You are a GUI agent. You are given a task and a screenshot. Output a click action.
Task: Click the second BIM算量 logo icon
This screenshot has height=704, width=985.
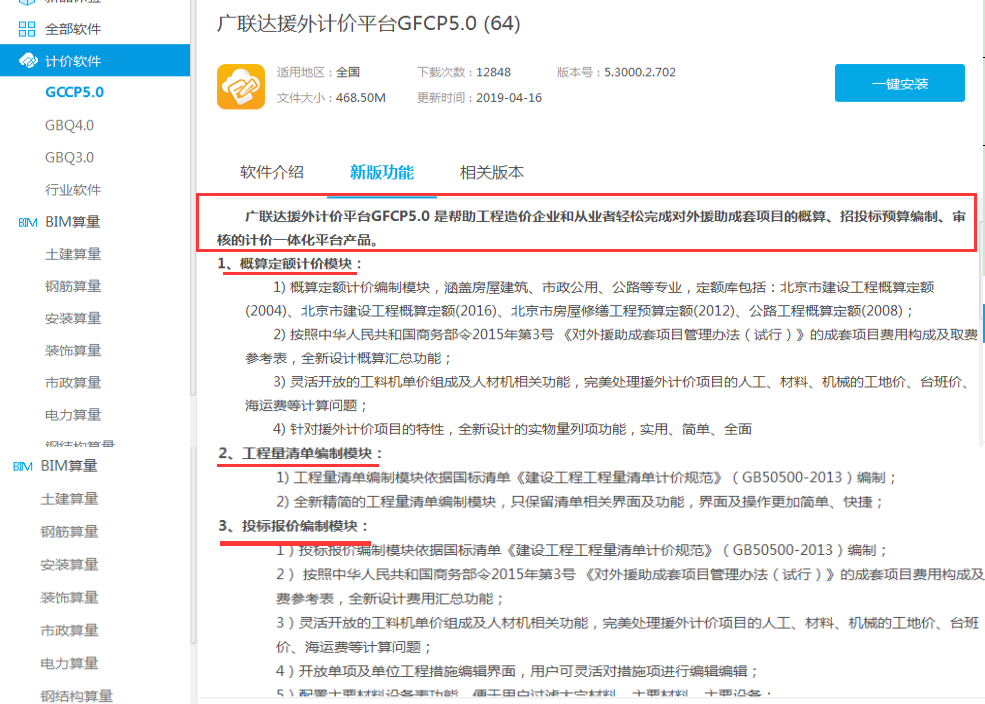click(x=23, y=466)
